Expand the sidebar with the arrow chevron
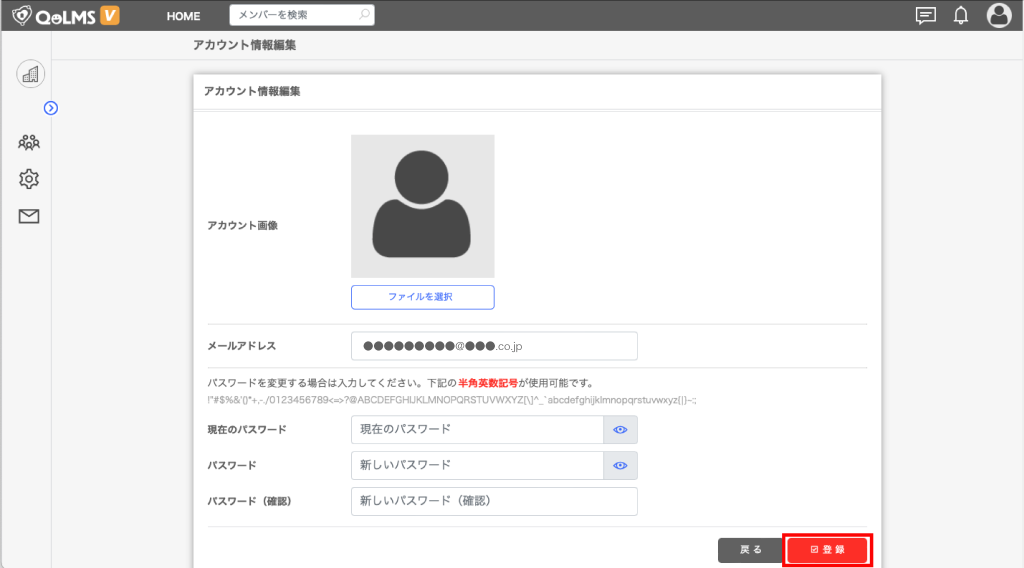 (x=51, y=108)
